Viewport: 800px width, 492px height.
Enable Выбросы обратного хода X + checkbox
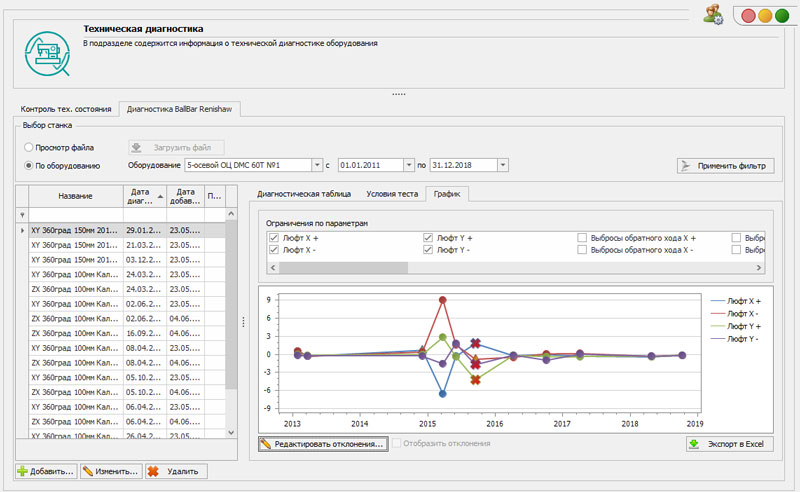(x=582, y=238)
